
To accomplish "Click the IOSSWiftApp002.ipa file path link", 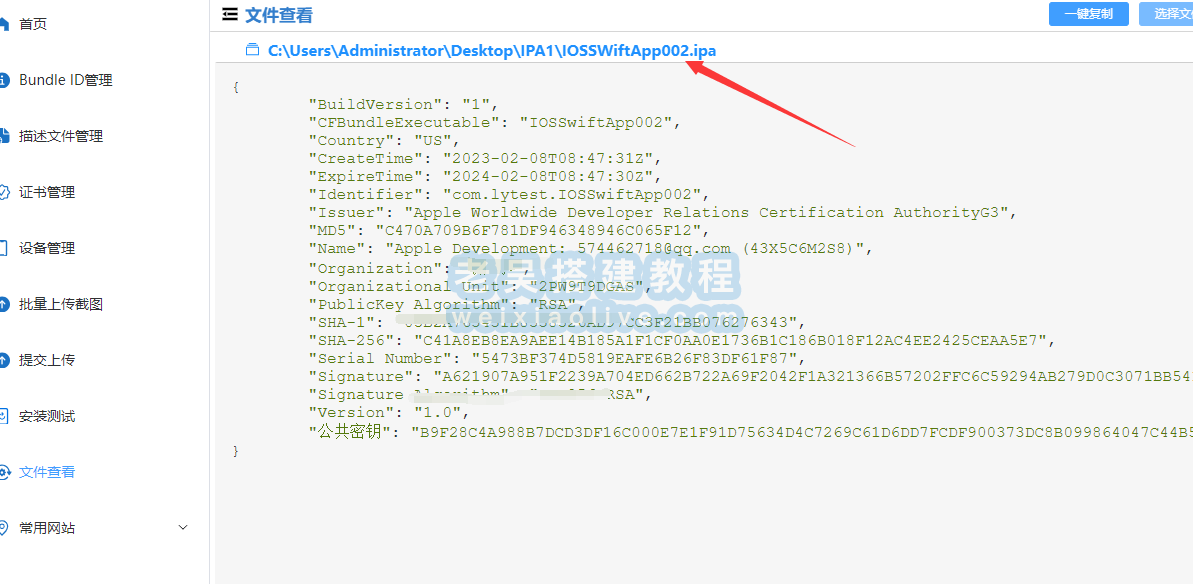I will pos(492,51).
